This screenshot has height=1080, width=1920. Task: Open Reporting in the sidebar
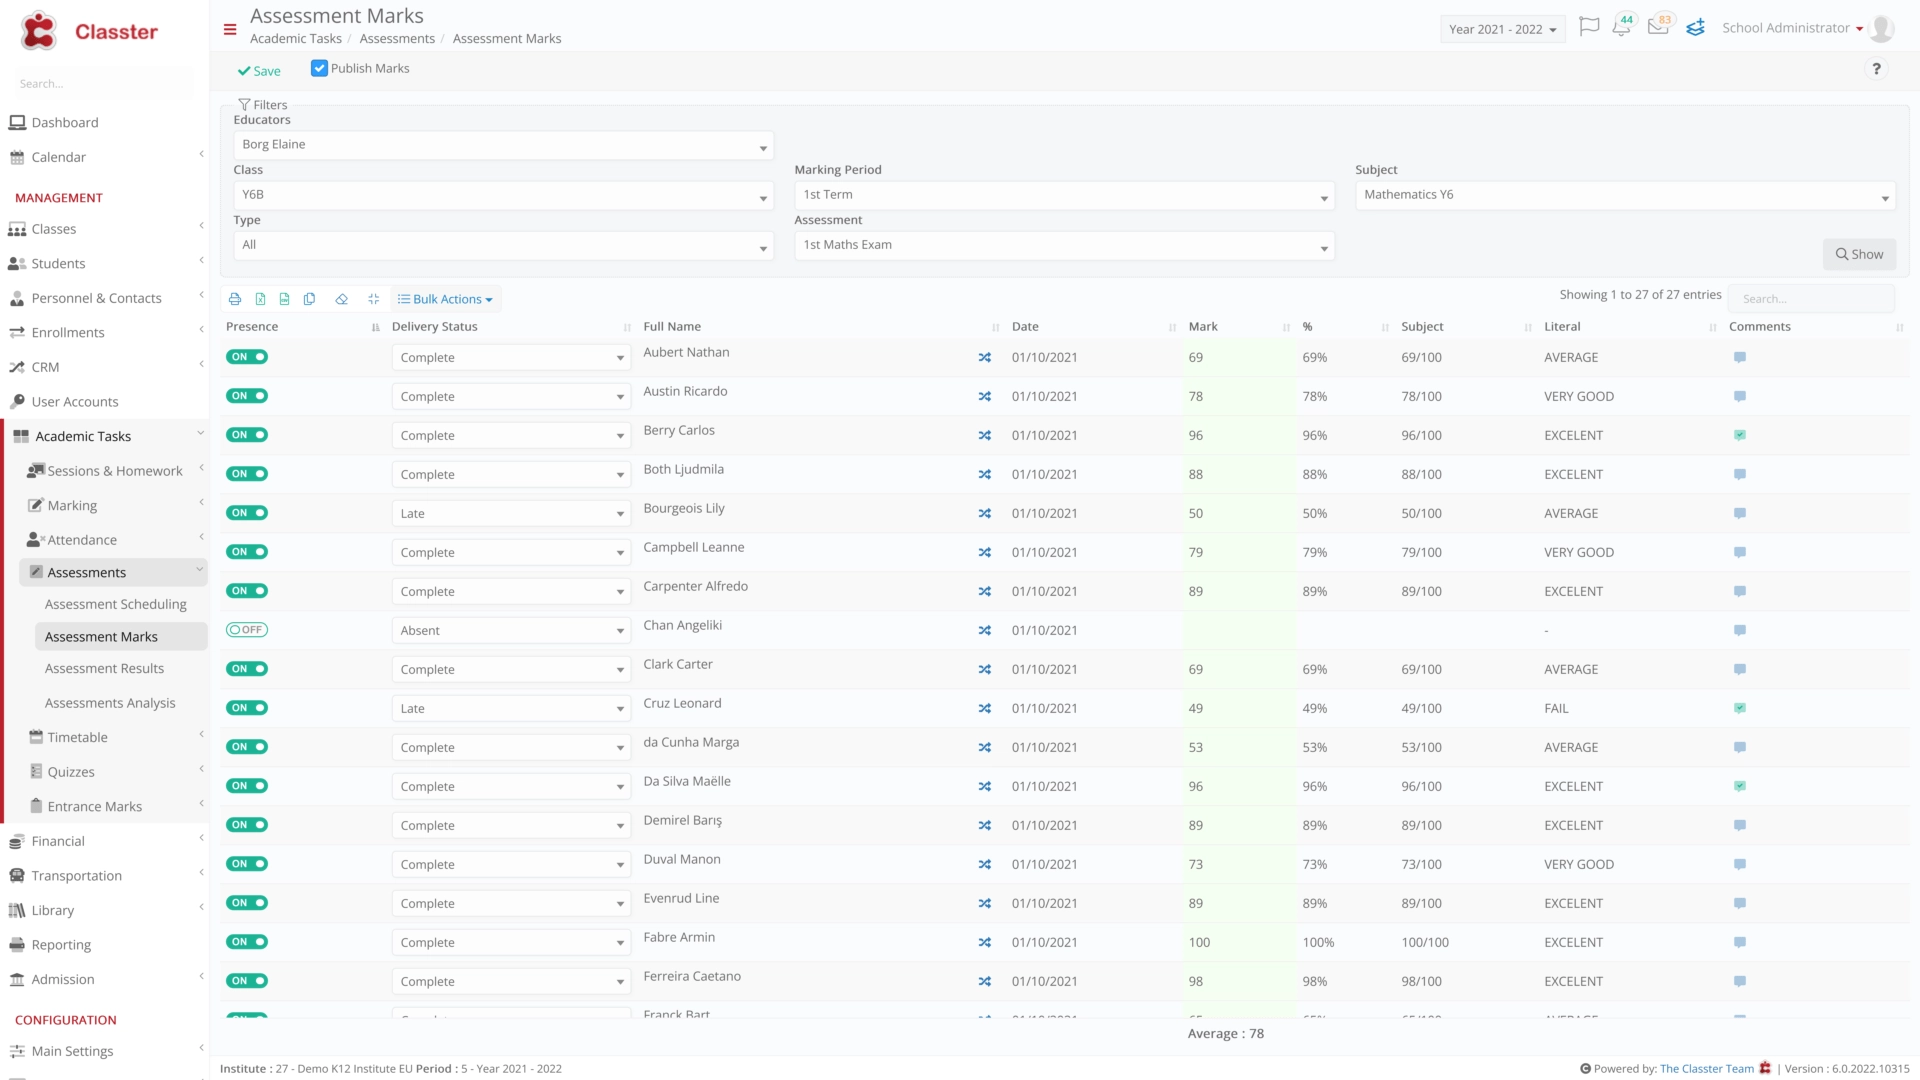61,944
